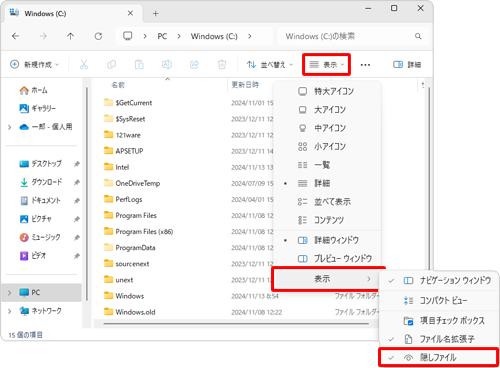500x368 pixels.
Task: Open ドキュメント in the sidebar
Action: pos(40,200)
